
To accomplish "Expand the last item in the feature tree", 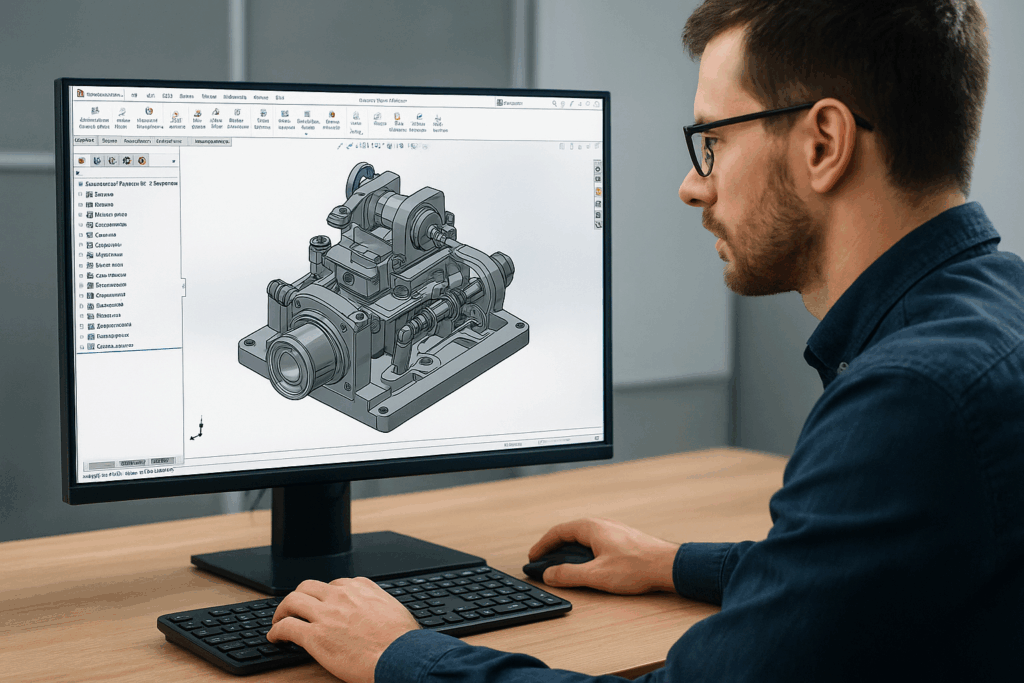I will (x=81, y=346).
